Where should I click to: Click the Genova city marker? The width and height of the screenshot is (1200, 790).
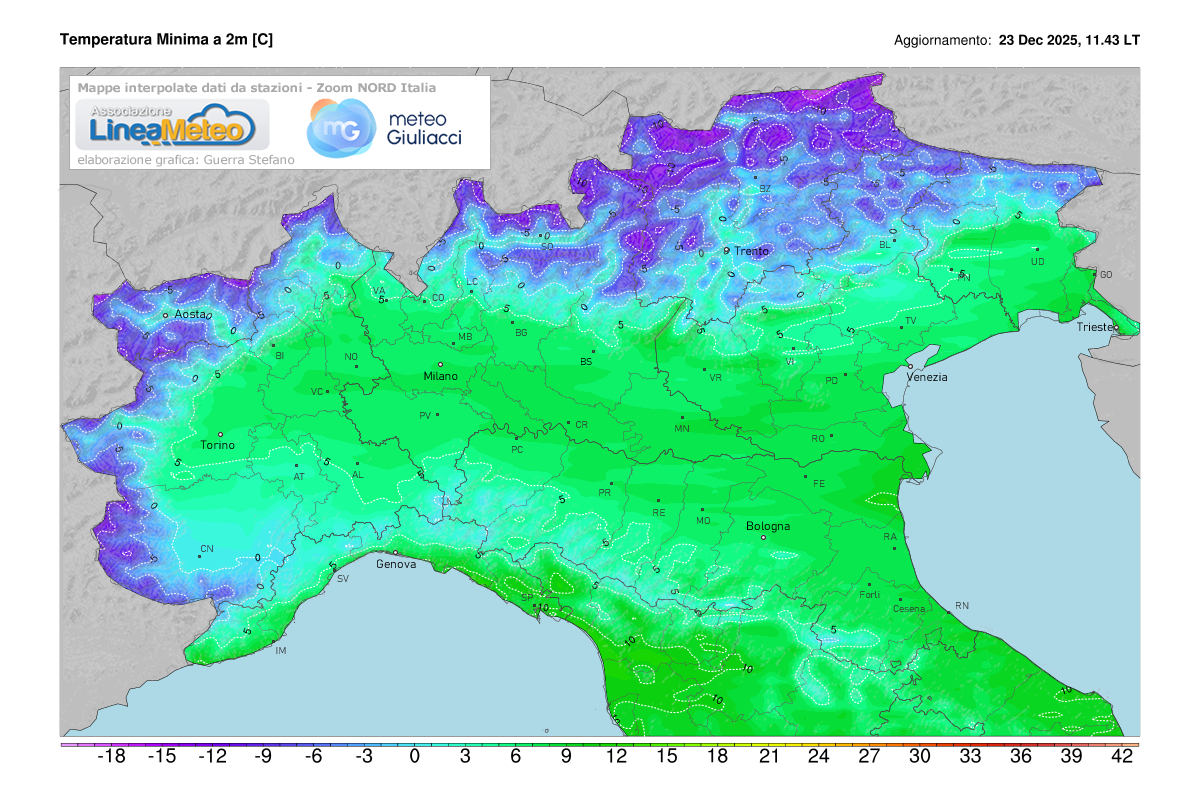pos(395,552)
